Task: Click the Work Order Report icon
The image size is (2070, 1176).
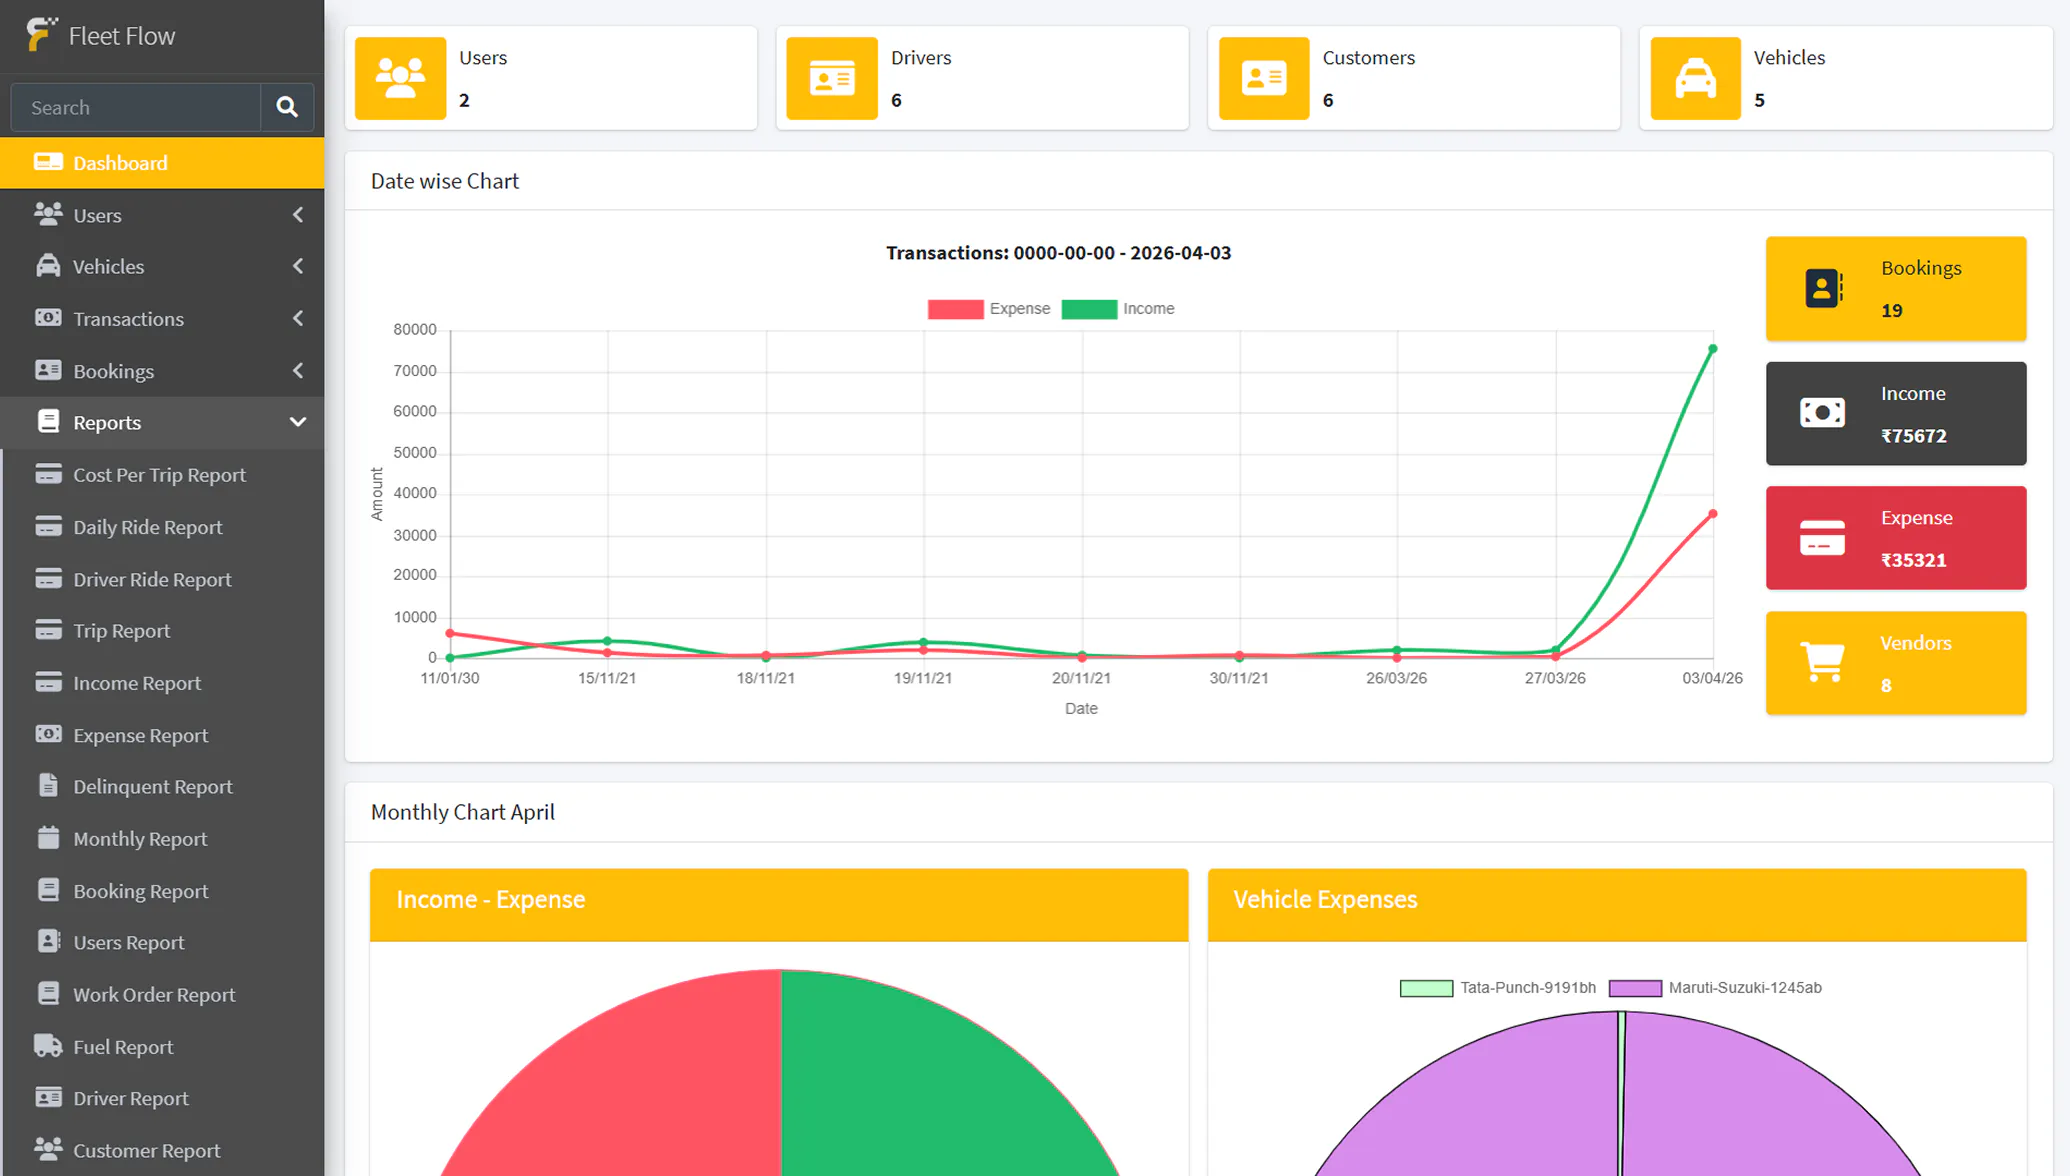Action: tap(48, 994)
